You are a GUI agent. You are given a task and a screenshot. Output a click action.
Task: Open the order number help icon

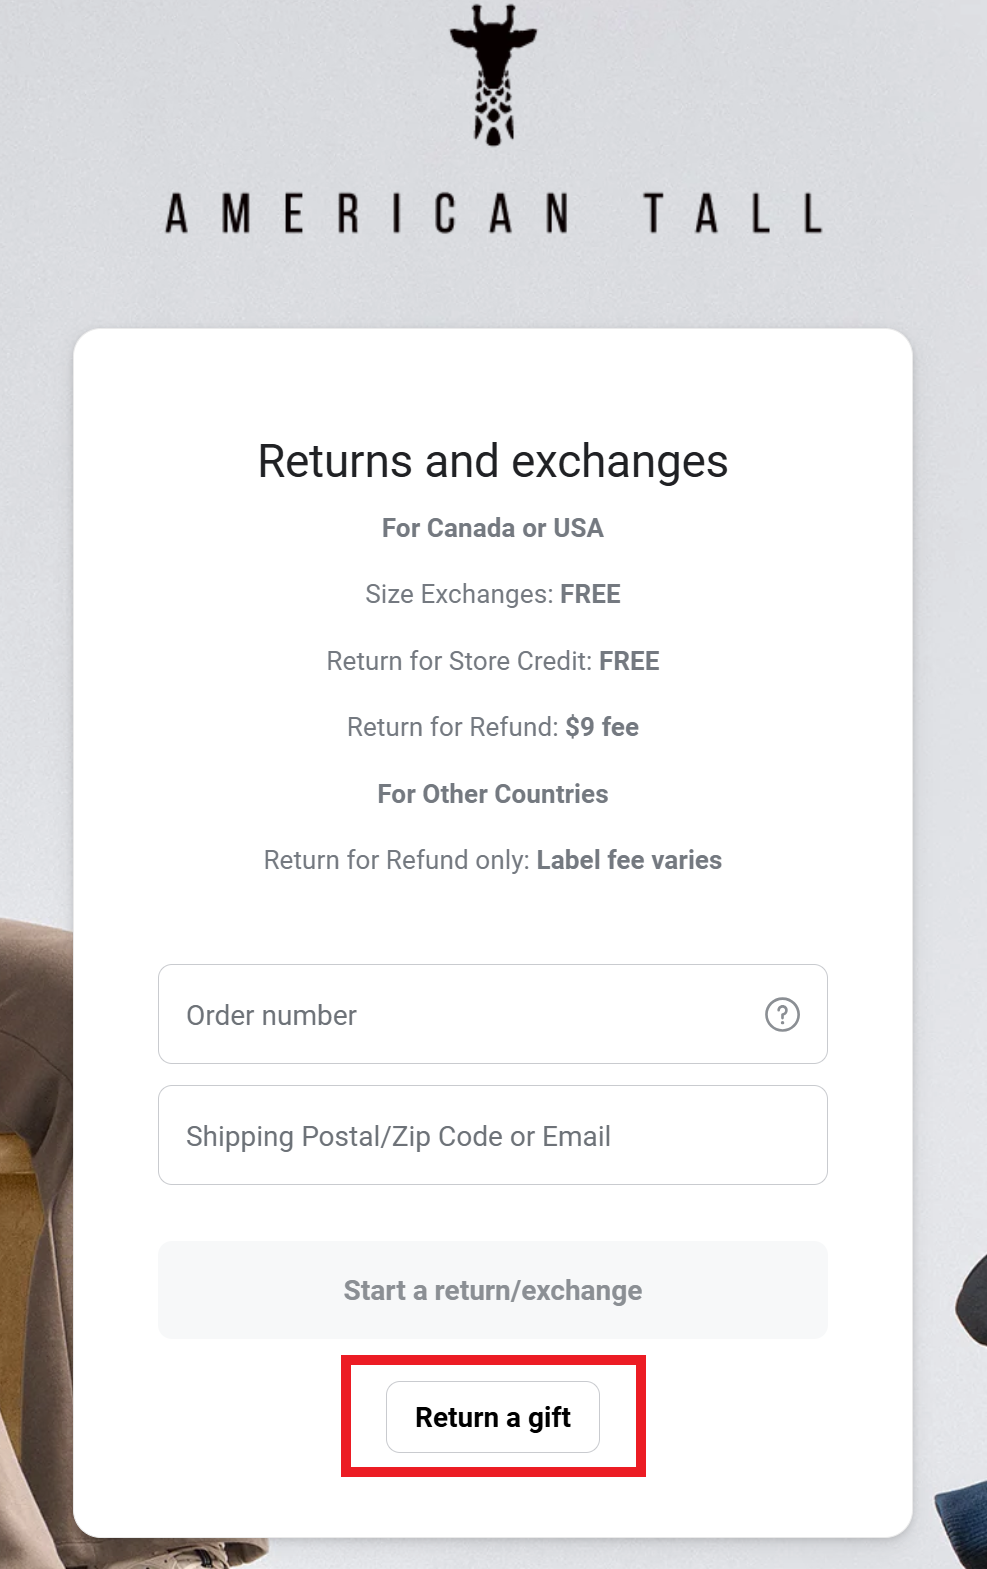782,1014
